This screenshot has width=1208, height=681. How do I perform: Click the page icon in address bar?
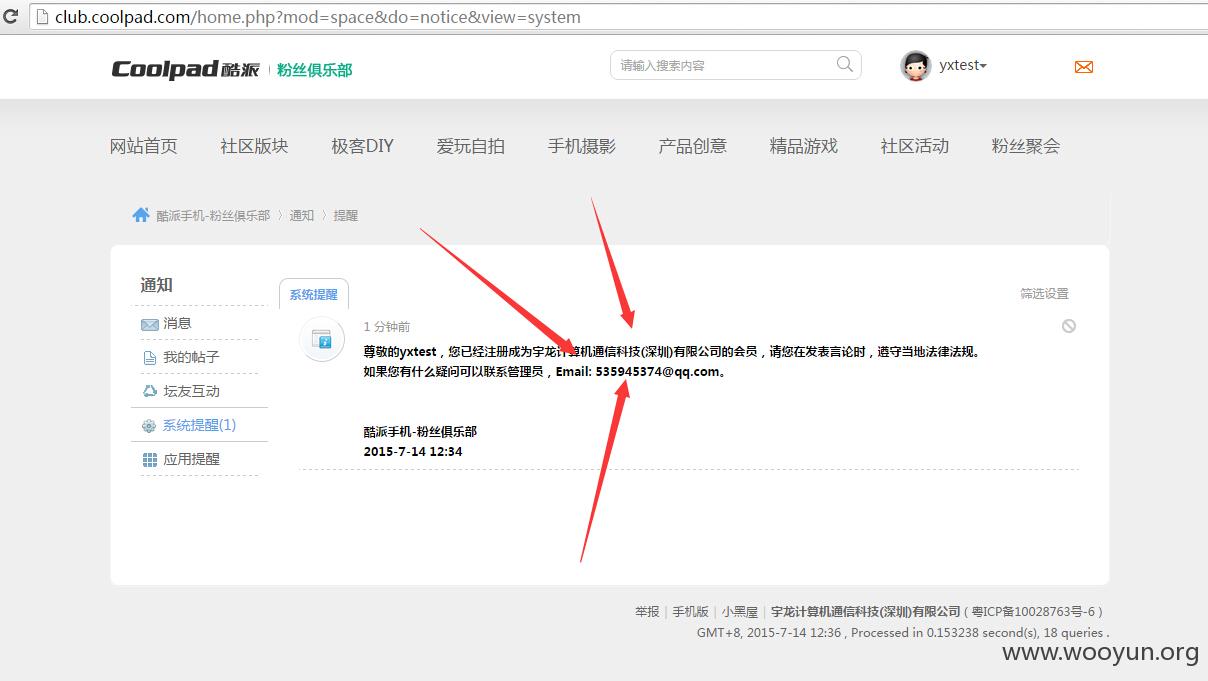[41, 17]
